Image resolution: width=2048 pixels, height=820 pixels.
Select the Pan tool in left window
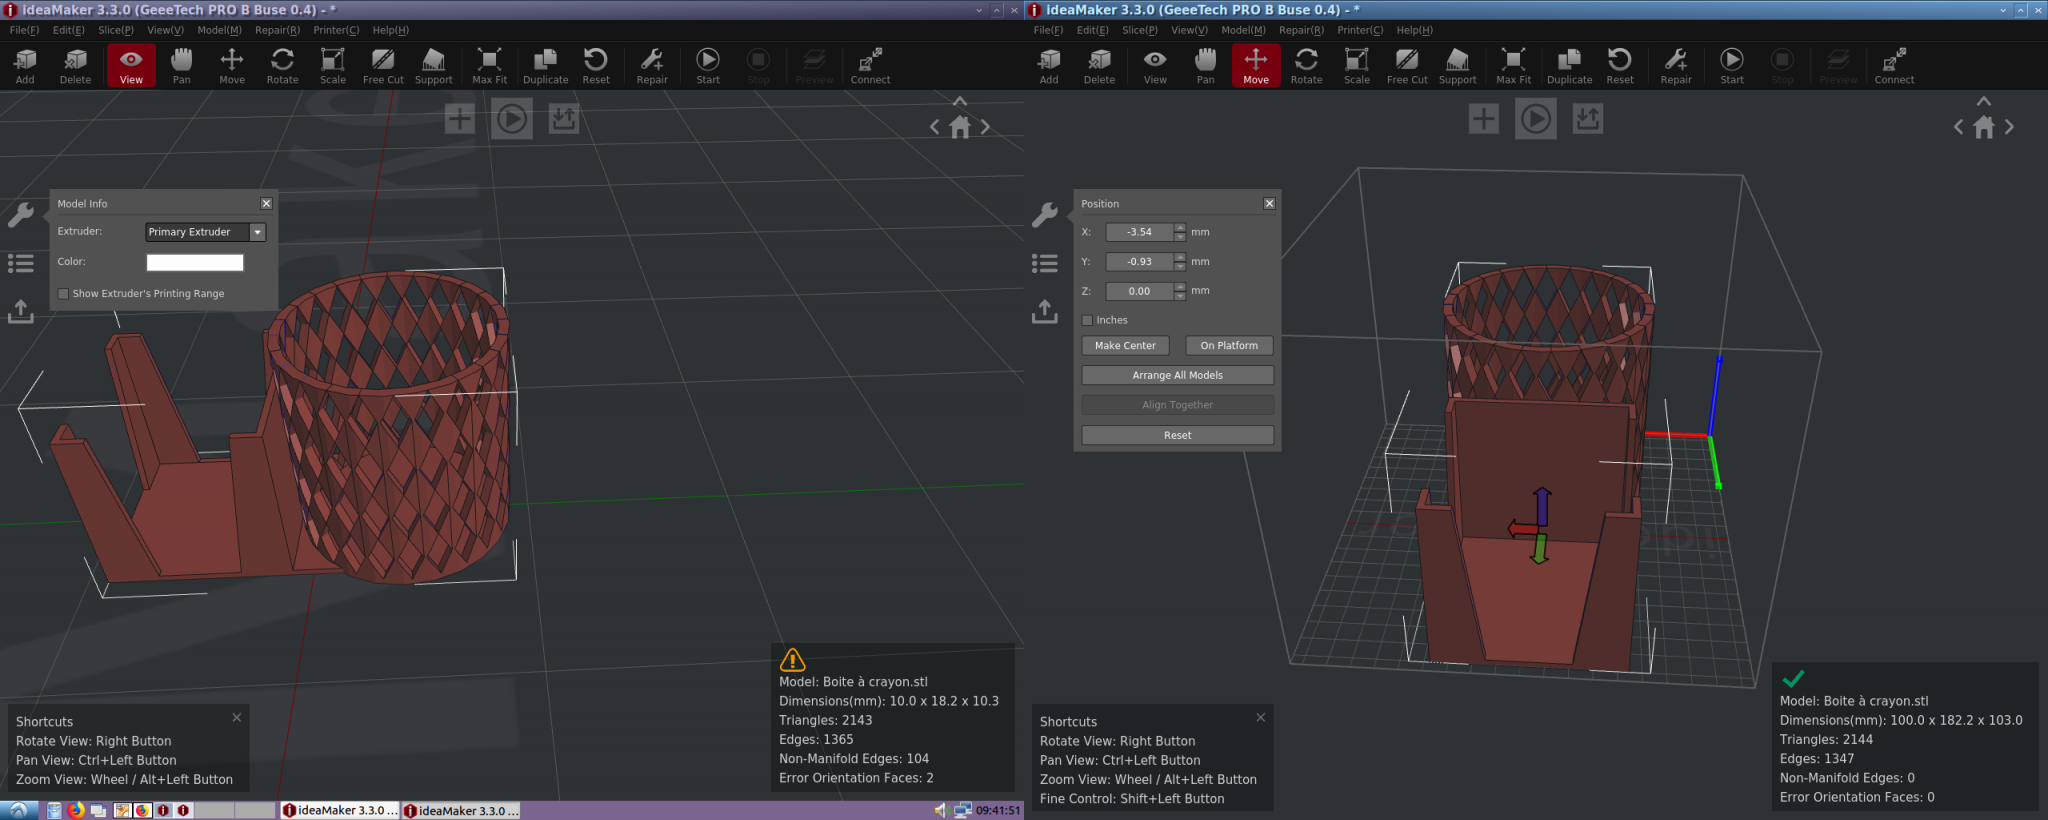181,66
